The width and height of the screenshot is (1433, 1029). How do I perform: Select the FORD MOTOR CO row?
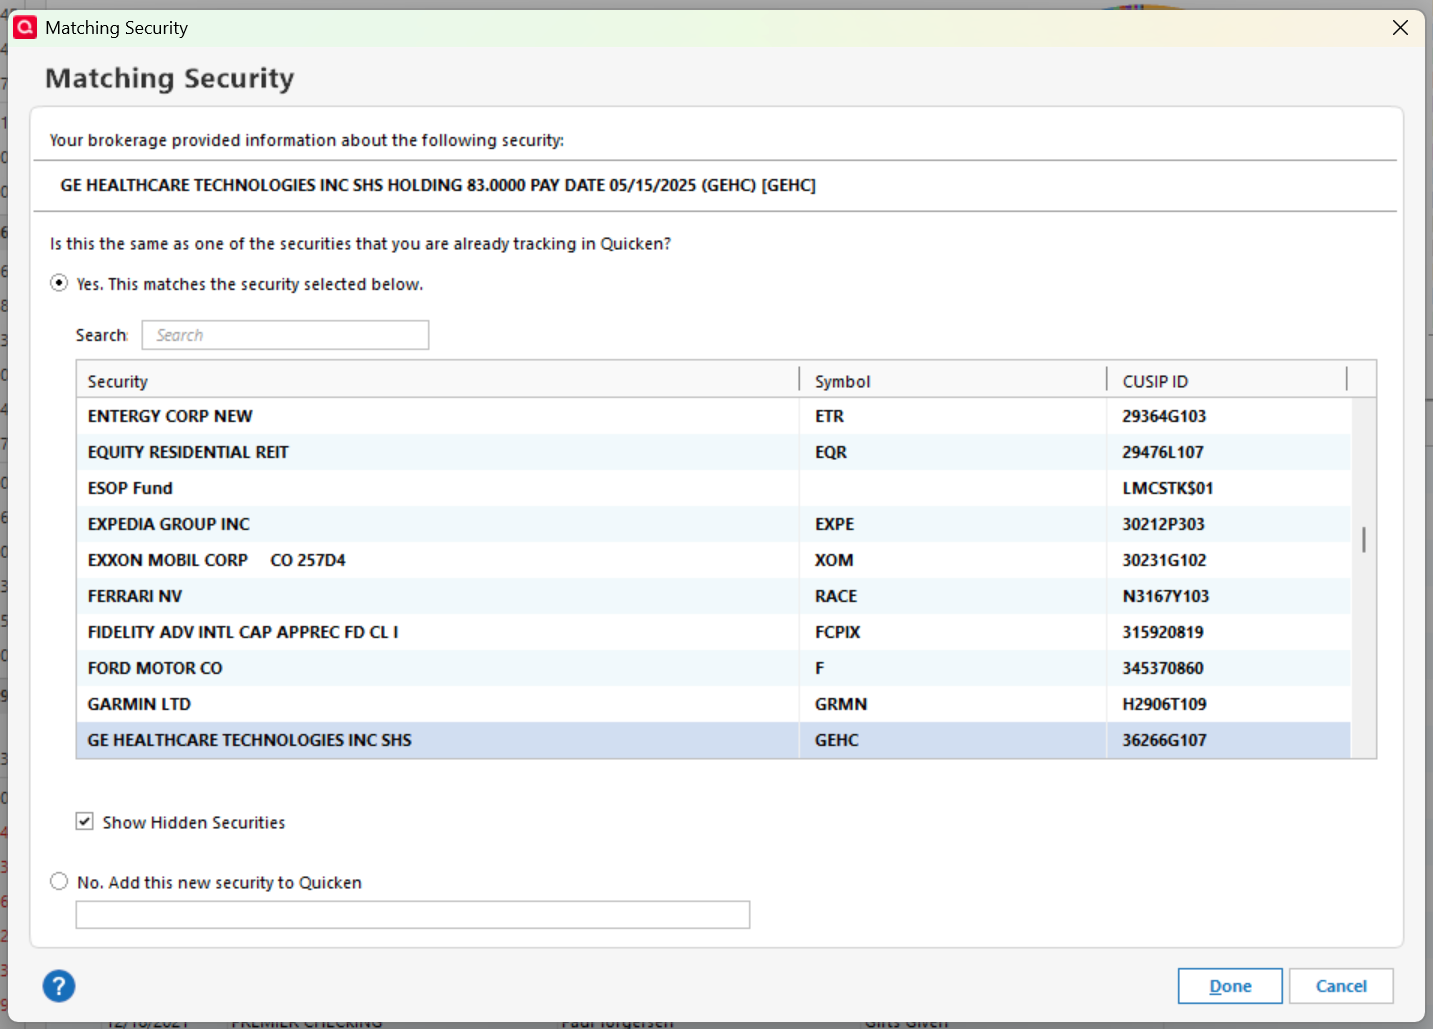(x=714, y=668)
